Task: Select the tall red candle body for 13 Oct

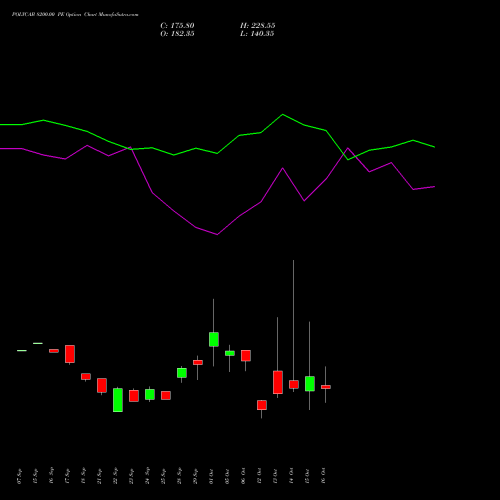Action: click(278, 382)
